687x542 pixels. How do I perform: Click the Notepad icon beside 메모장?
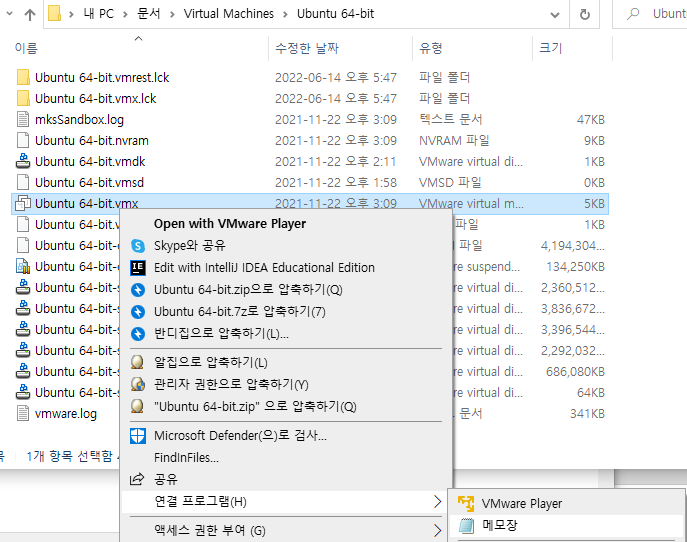point(466,525)
